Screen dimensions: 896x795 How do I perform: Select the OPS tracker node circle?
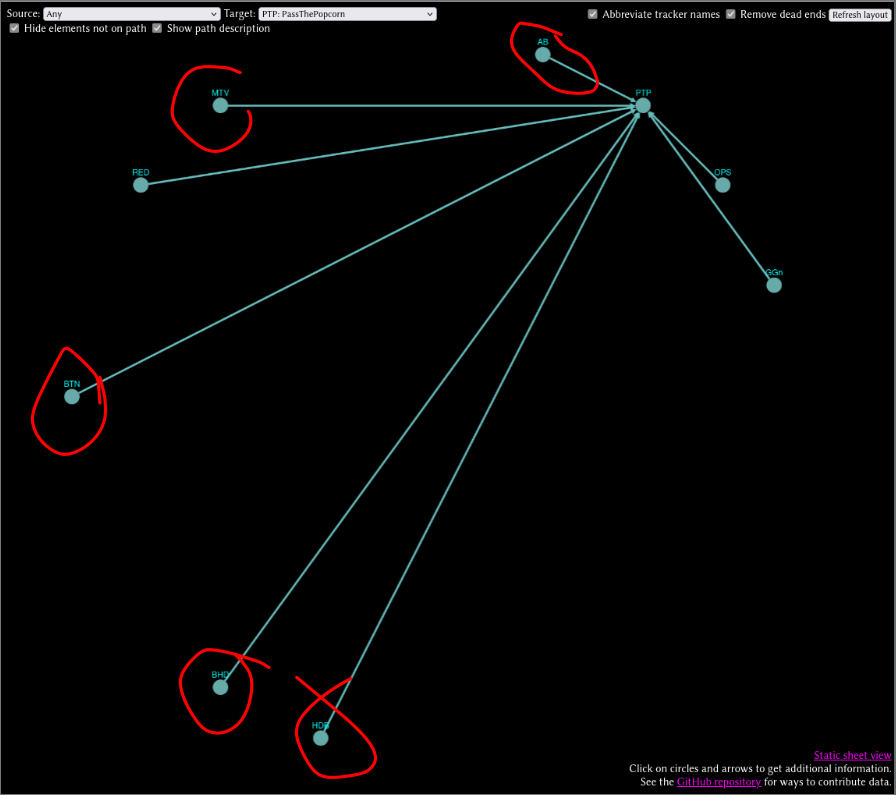(722, 185)
